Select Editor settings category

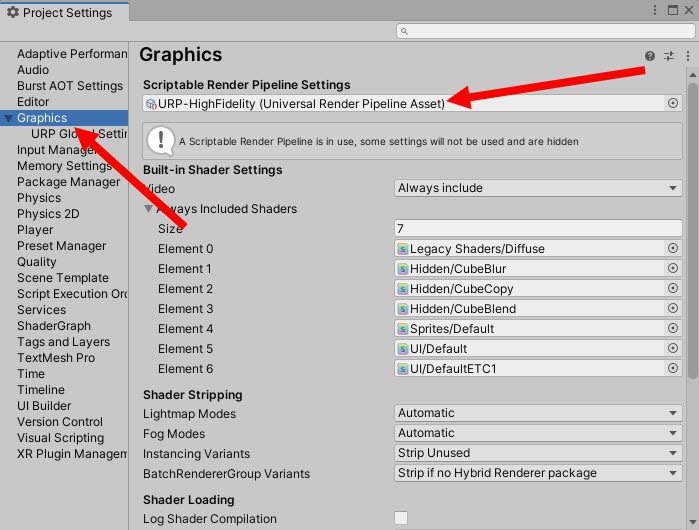click(33, 102)
